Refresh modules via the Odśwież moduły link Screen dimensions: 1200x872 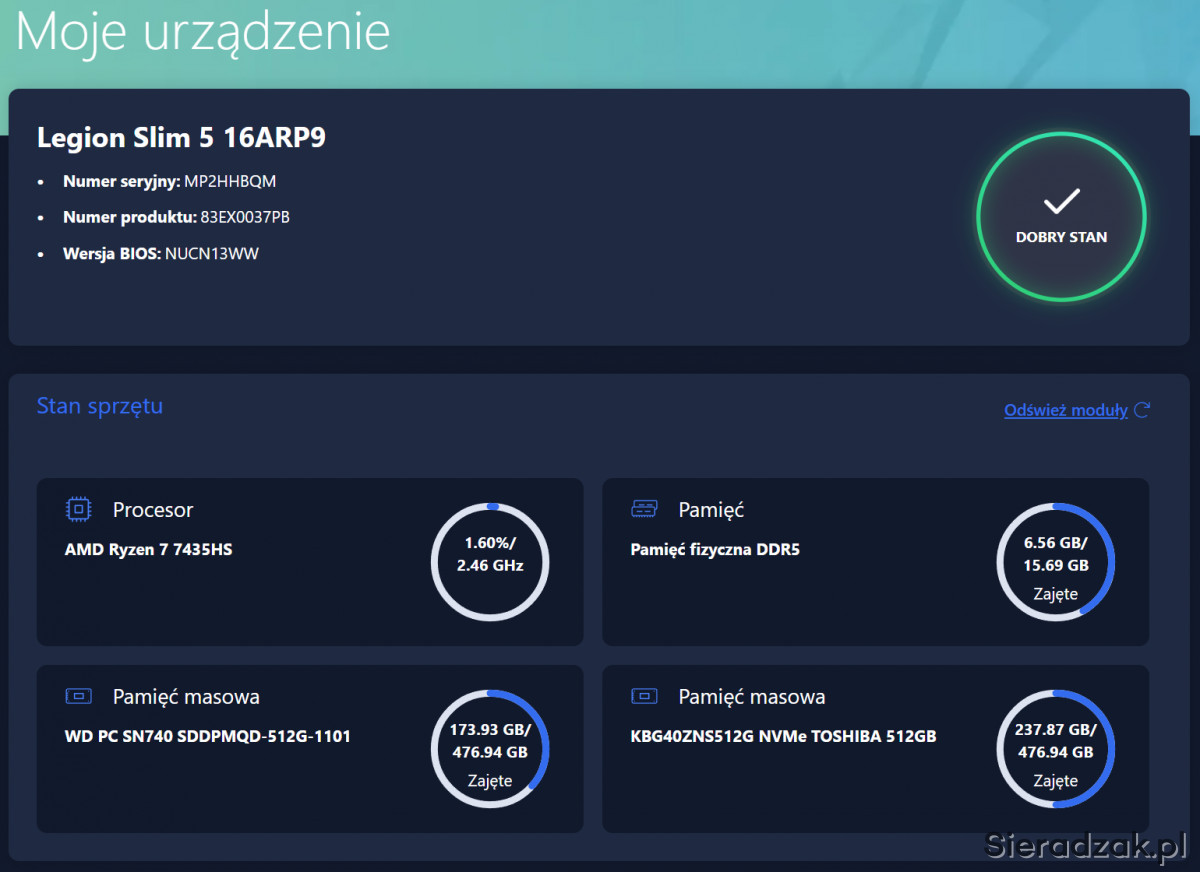[1066, 410]
